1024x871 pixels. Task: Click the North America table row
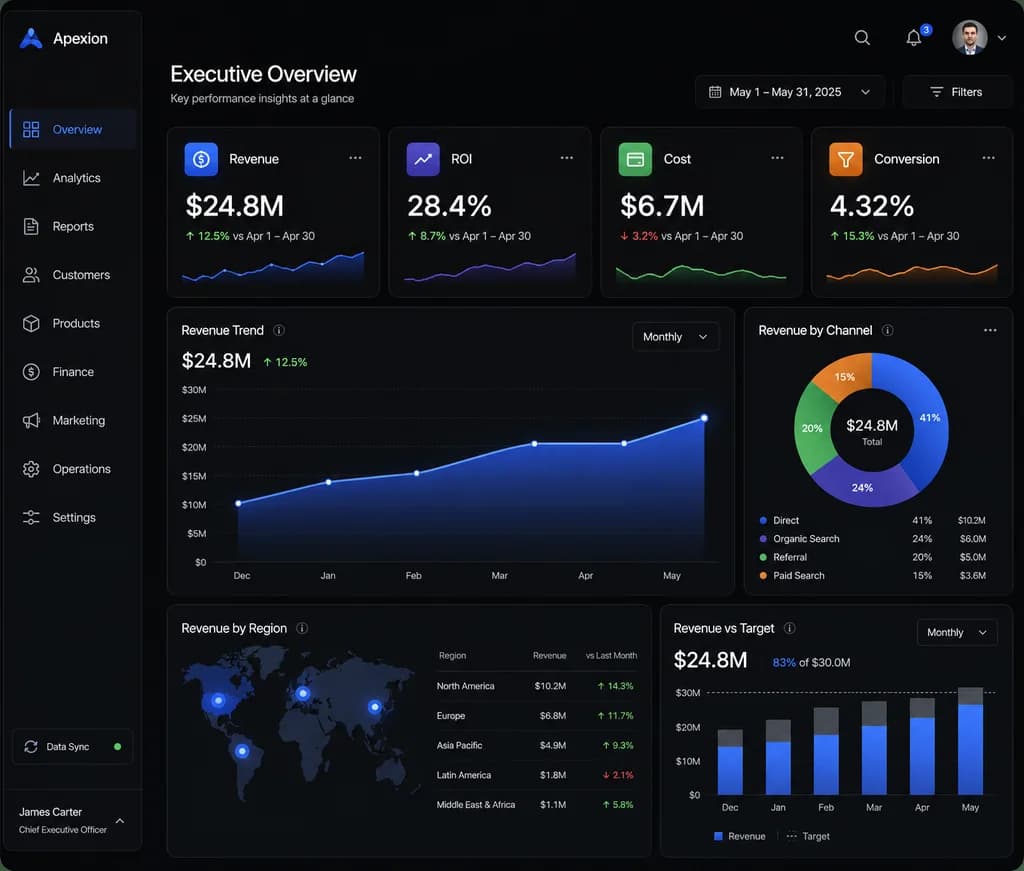click(x=536, y=686)
